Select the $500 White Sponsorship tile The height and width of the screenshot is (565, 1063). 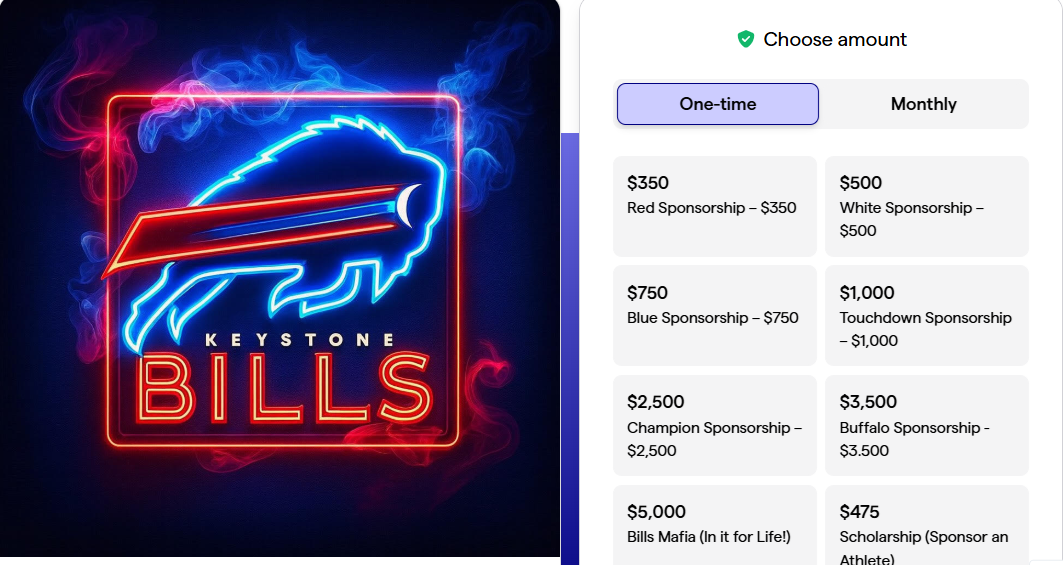click(x=926, y=206)
